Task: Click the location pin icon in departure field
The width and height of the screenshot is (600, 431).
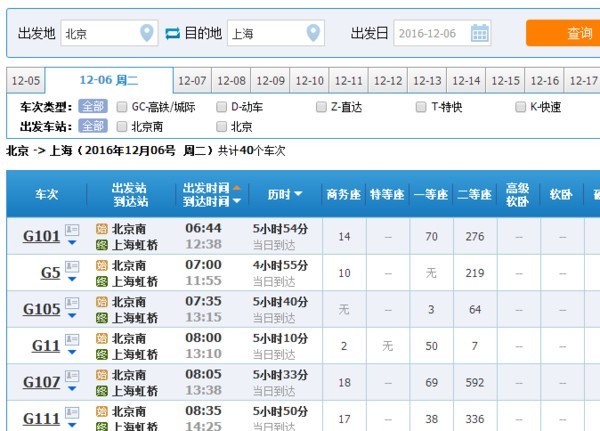Action: tap(147, 33)
